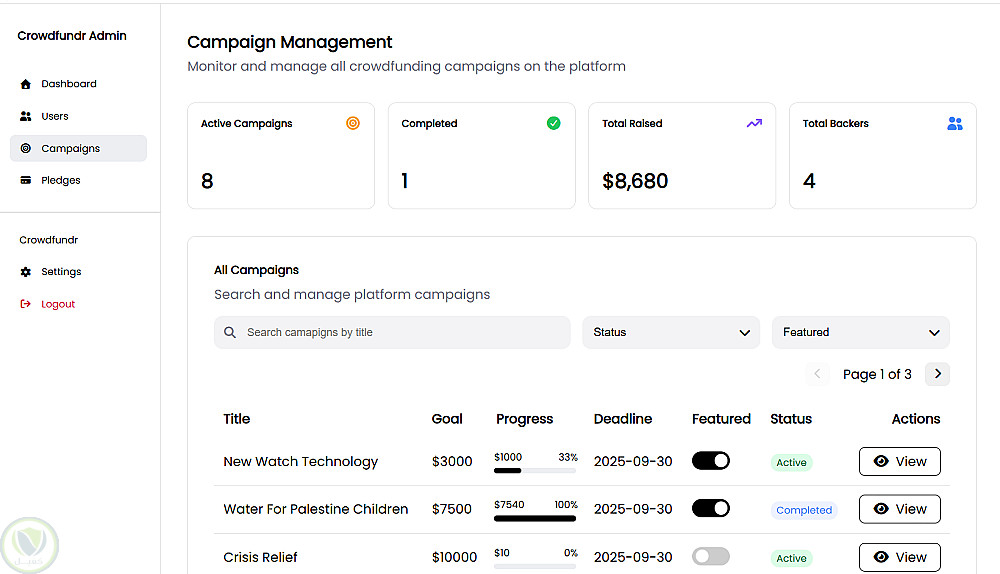Enable Featured toggle for Crisis Relief
The height and width of the screenshot is (574, 1000).
click(x=711, y=557)
